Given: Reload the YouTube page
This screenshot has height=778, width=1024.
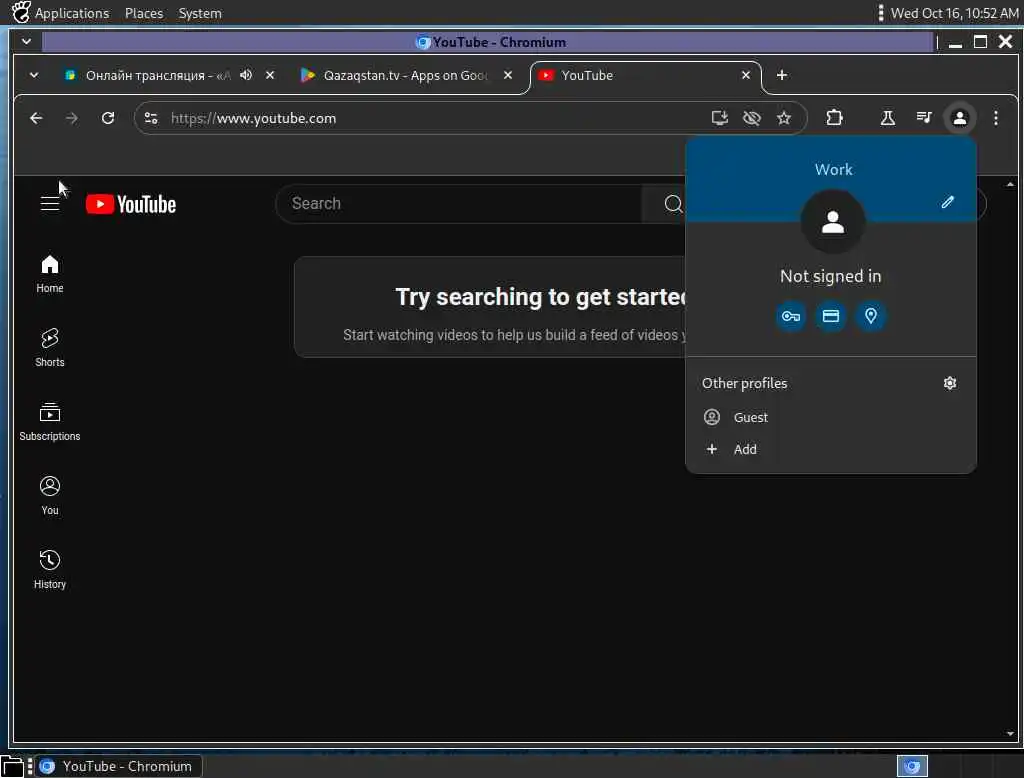Looking at the screenshot, I should point(108,118).
